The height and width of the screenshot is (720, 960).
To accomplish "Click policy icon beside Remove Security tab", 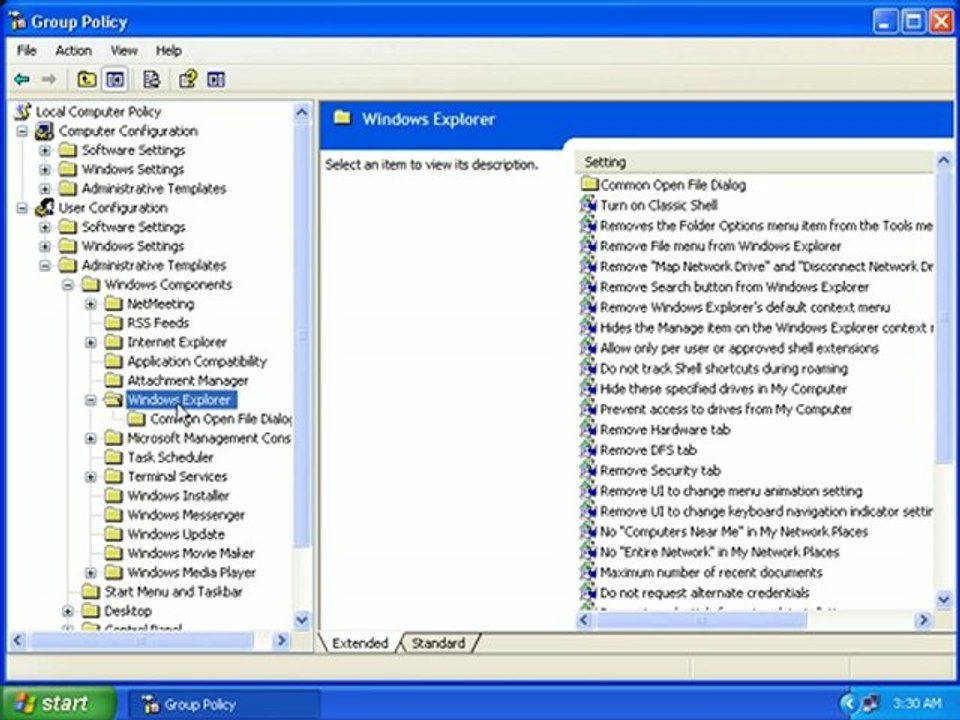I will tap(588, 470).
